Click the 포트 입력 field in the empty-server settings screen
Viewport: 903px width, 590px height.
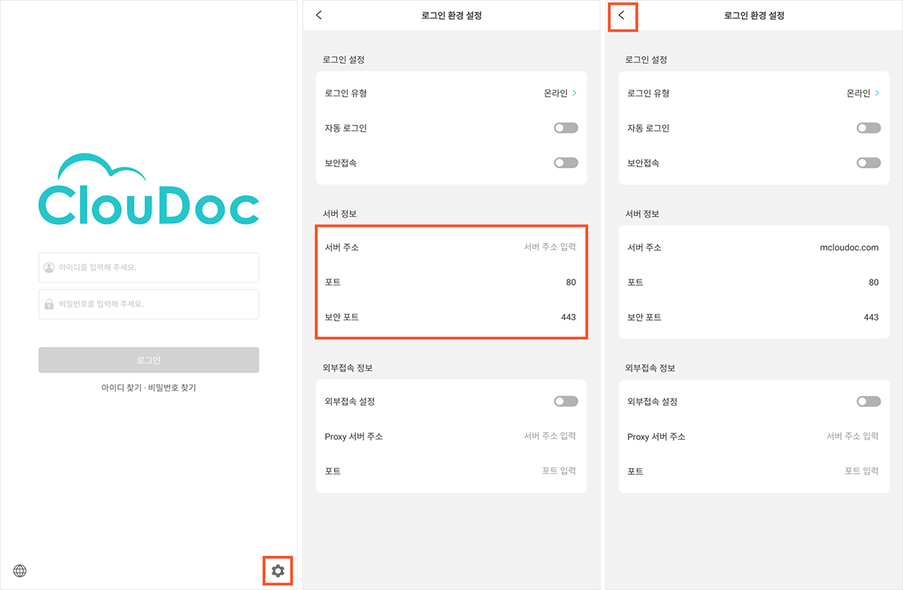click(559, 471)
